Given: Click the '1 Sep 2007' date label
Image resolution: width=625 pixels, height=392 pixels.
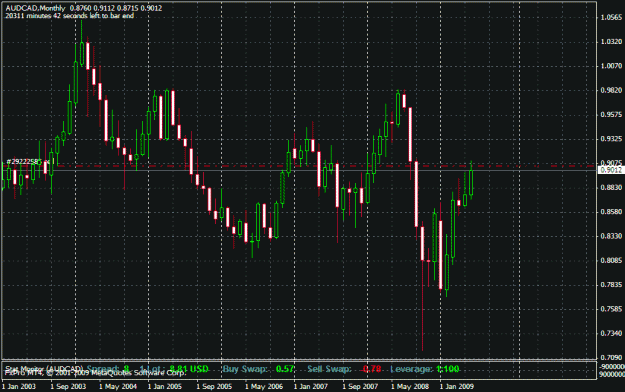Looking at the screenshot, I should tap(360, 386).
